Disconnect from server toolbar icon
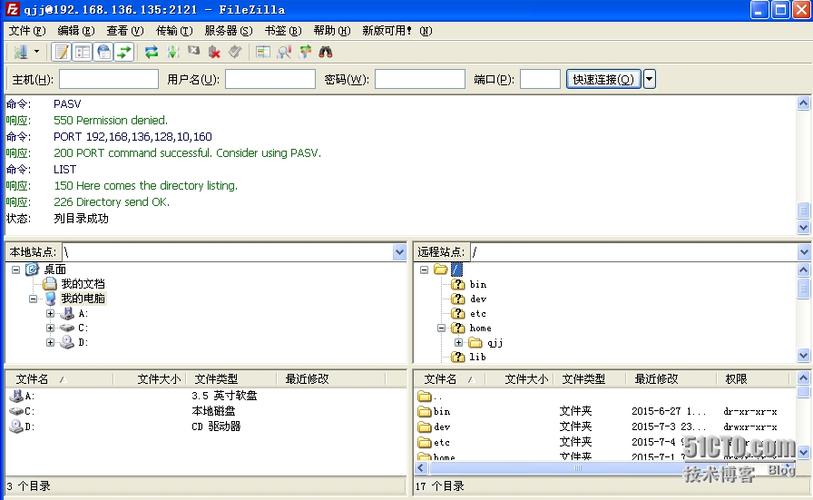 tap(214, 52)
